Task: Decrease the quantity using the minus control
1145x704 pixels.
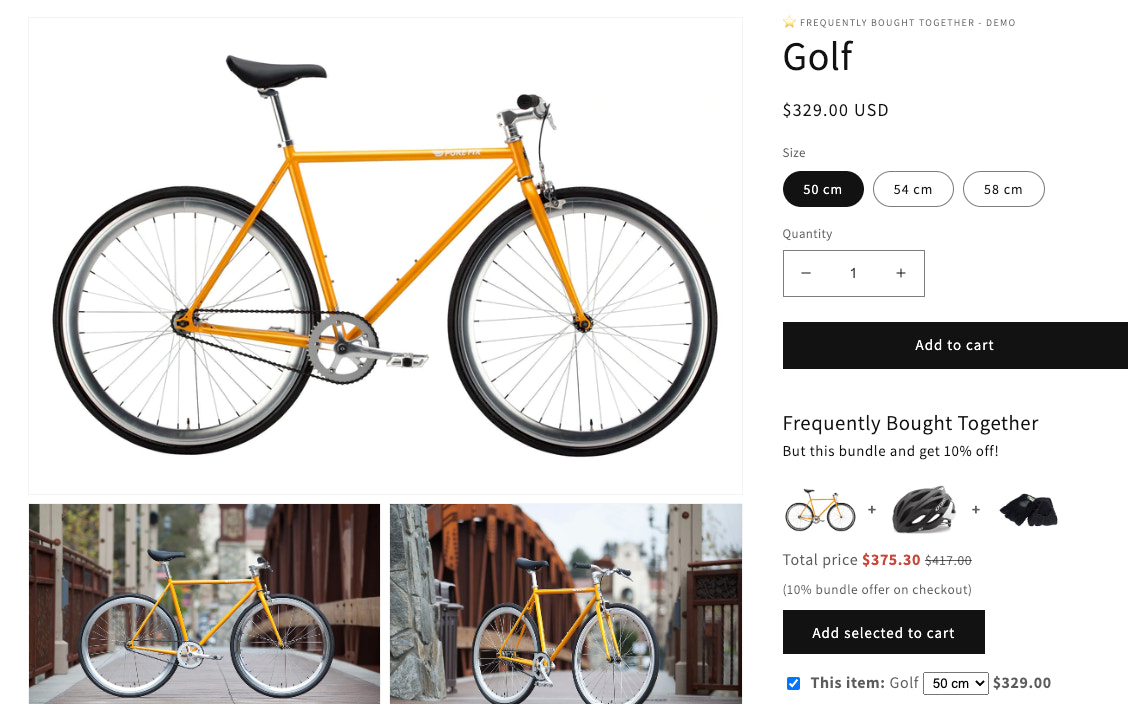Action: pyautogui.click(x=806, y=272)
